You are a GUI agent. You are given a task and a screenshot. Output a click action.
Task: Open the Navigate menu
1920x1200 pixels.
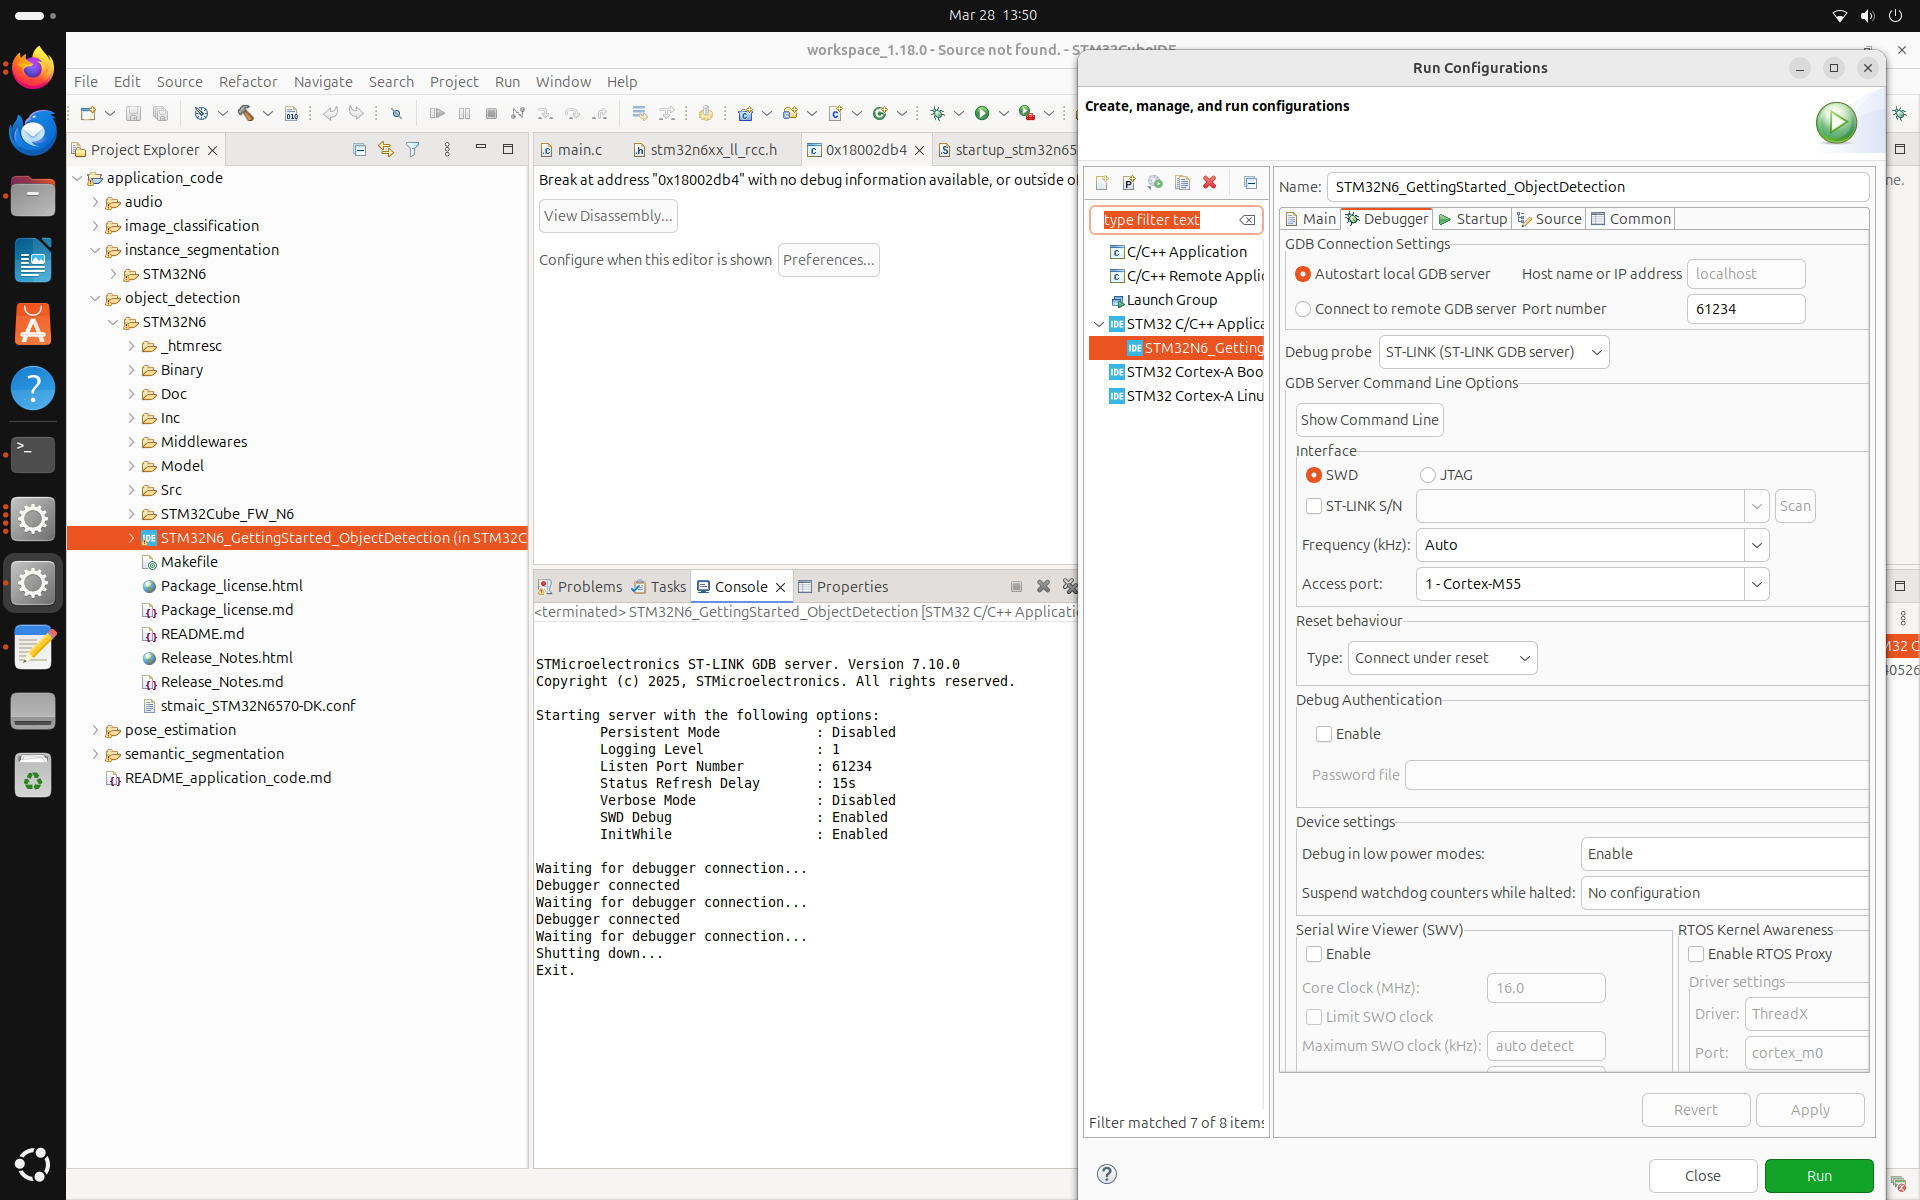(x=322, y=82)
